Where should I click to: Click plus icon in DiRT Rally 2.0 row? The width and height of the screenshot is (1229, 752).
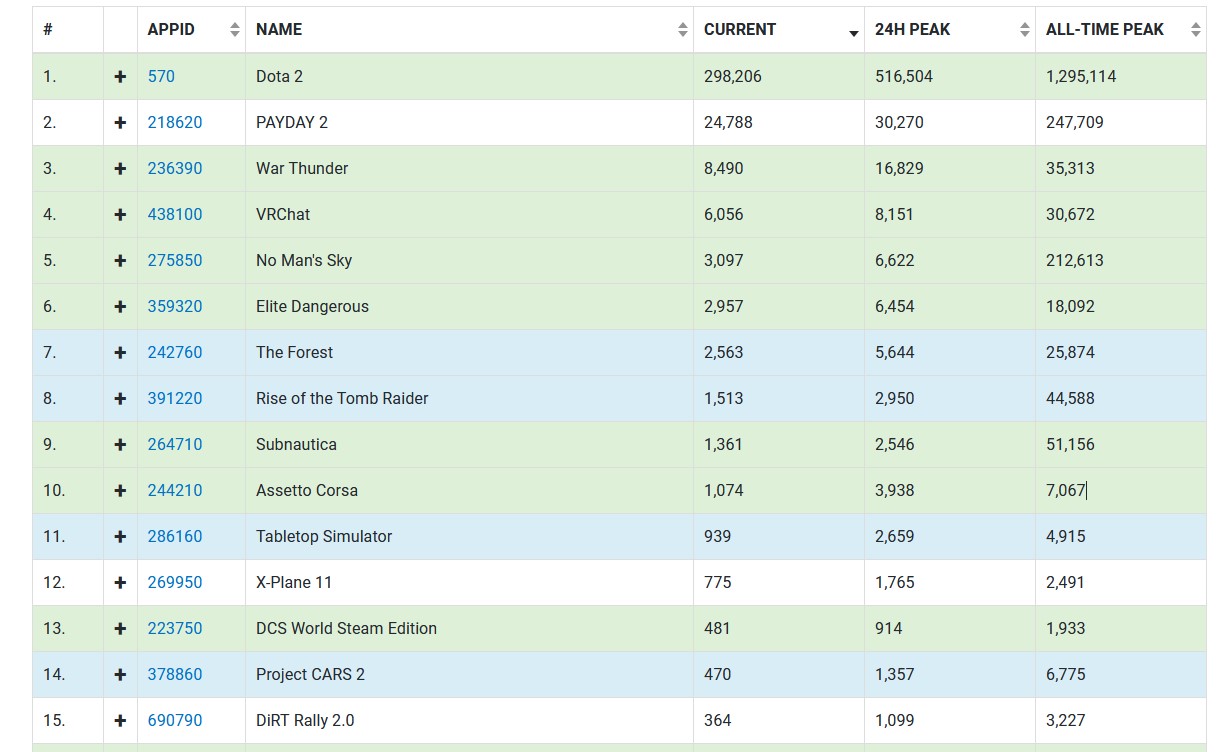coord(120,720)
